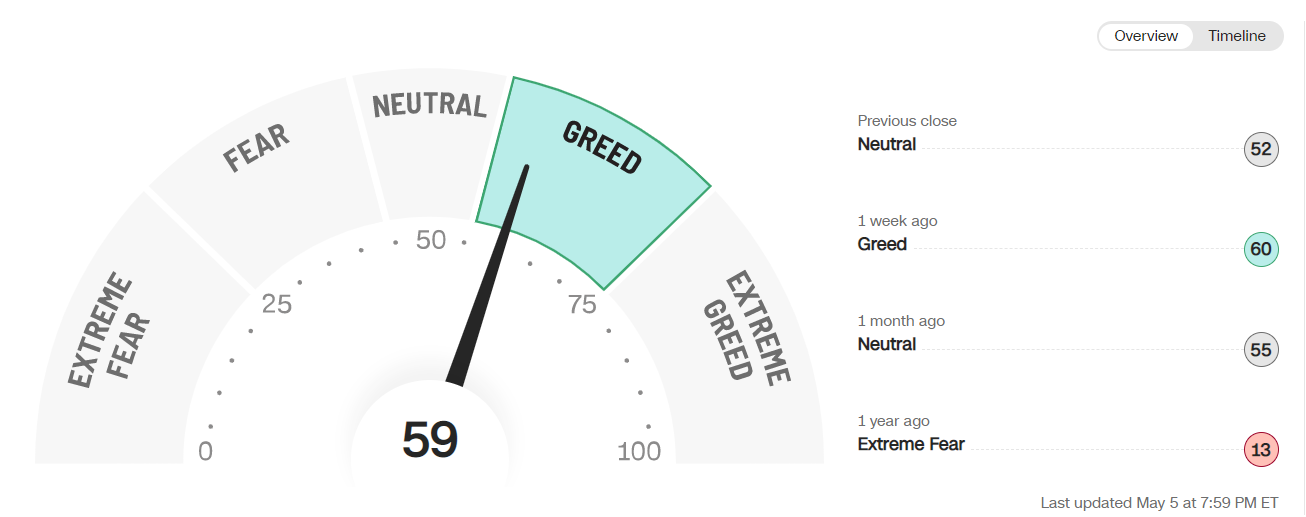Click the Greed gauge segment
This screenshot has width=1306, height=517.
click(x=598, y=170)
